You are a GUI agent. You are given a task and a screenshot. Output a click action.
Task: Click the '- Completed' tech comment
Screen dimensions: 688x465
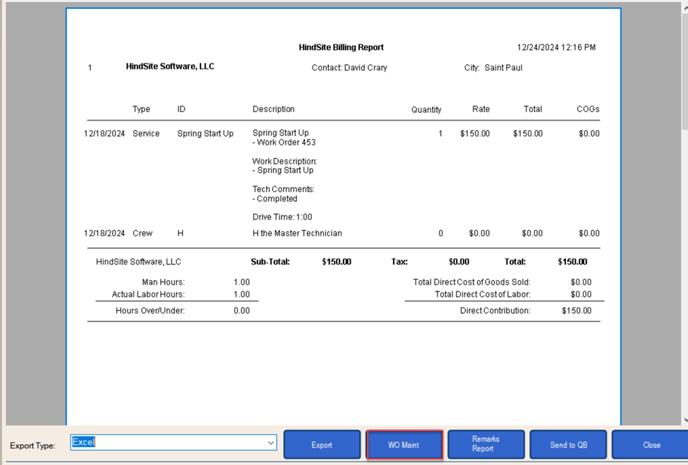tap(275, 199)
